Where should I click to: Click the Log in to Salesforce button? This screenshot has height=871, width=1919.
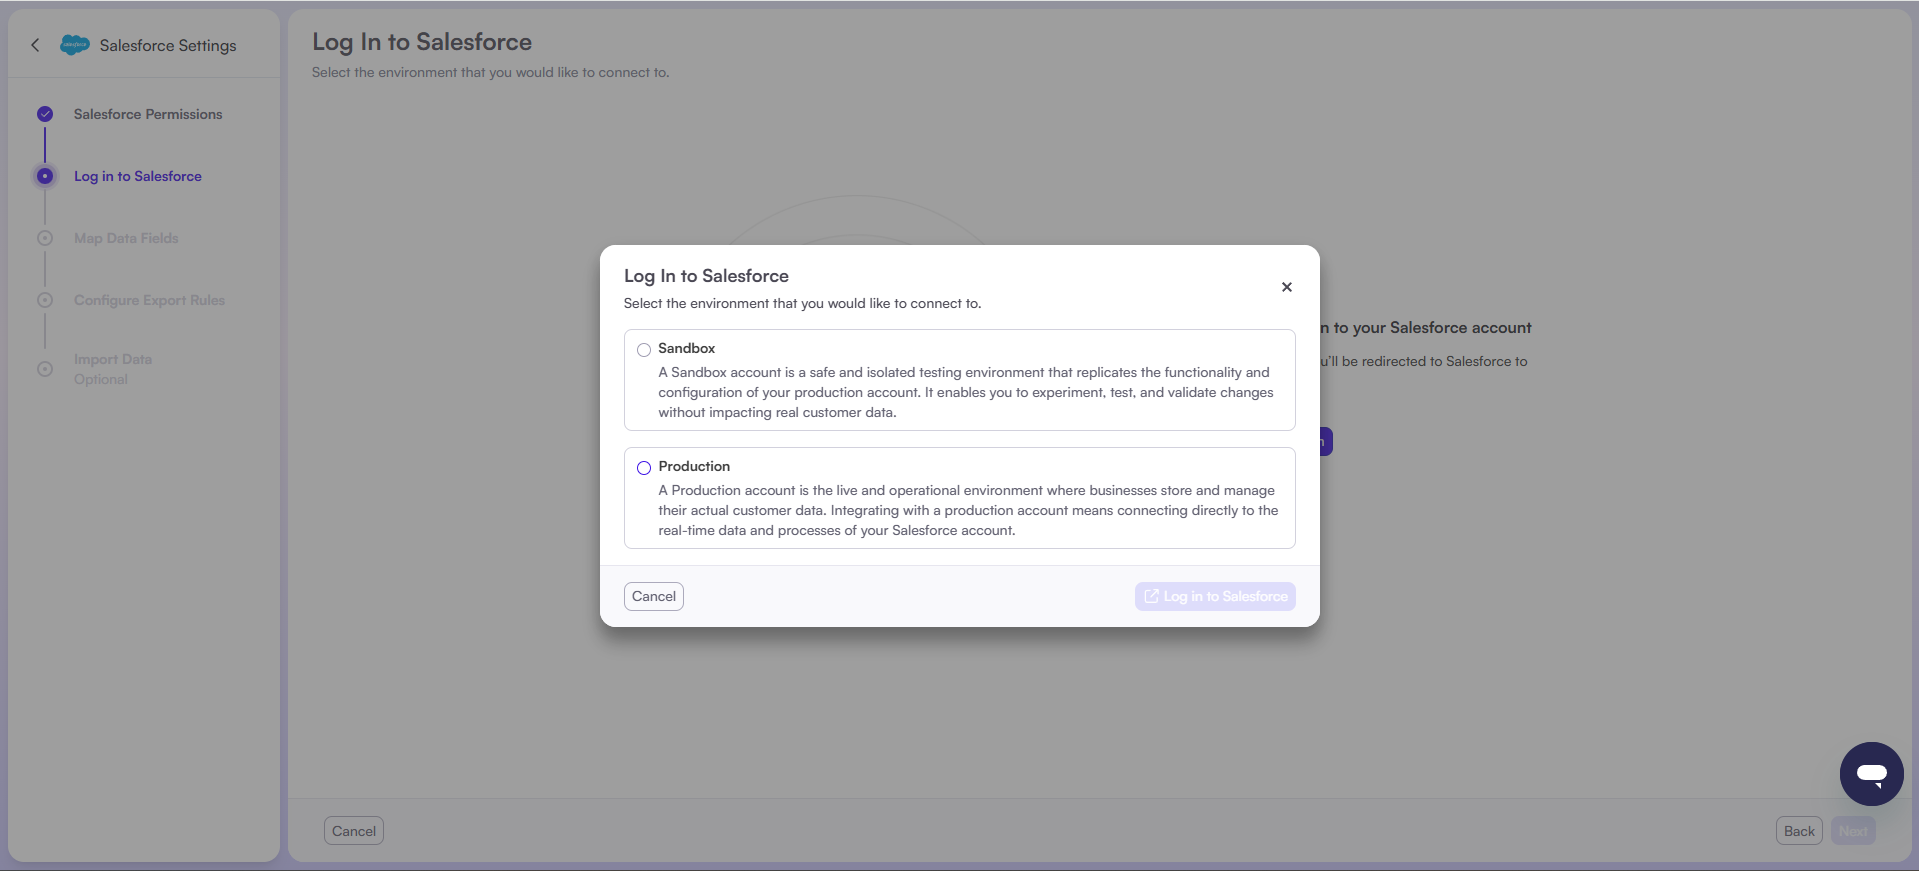[x=1215, y=596]
